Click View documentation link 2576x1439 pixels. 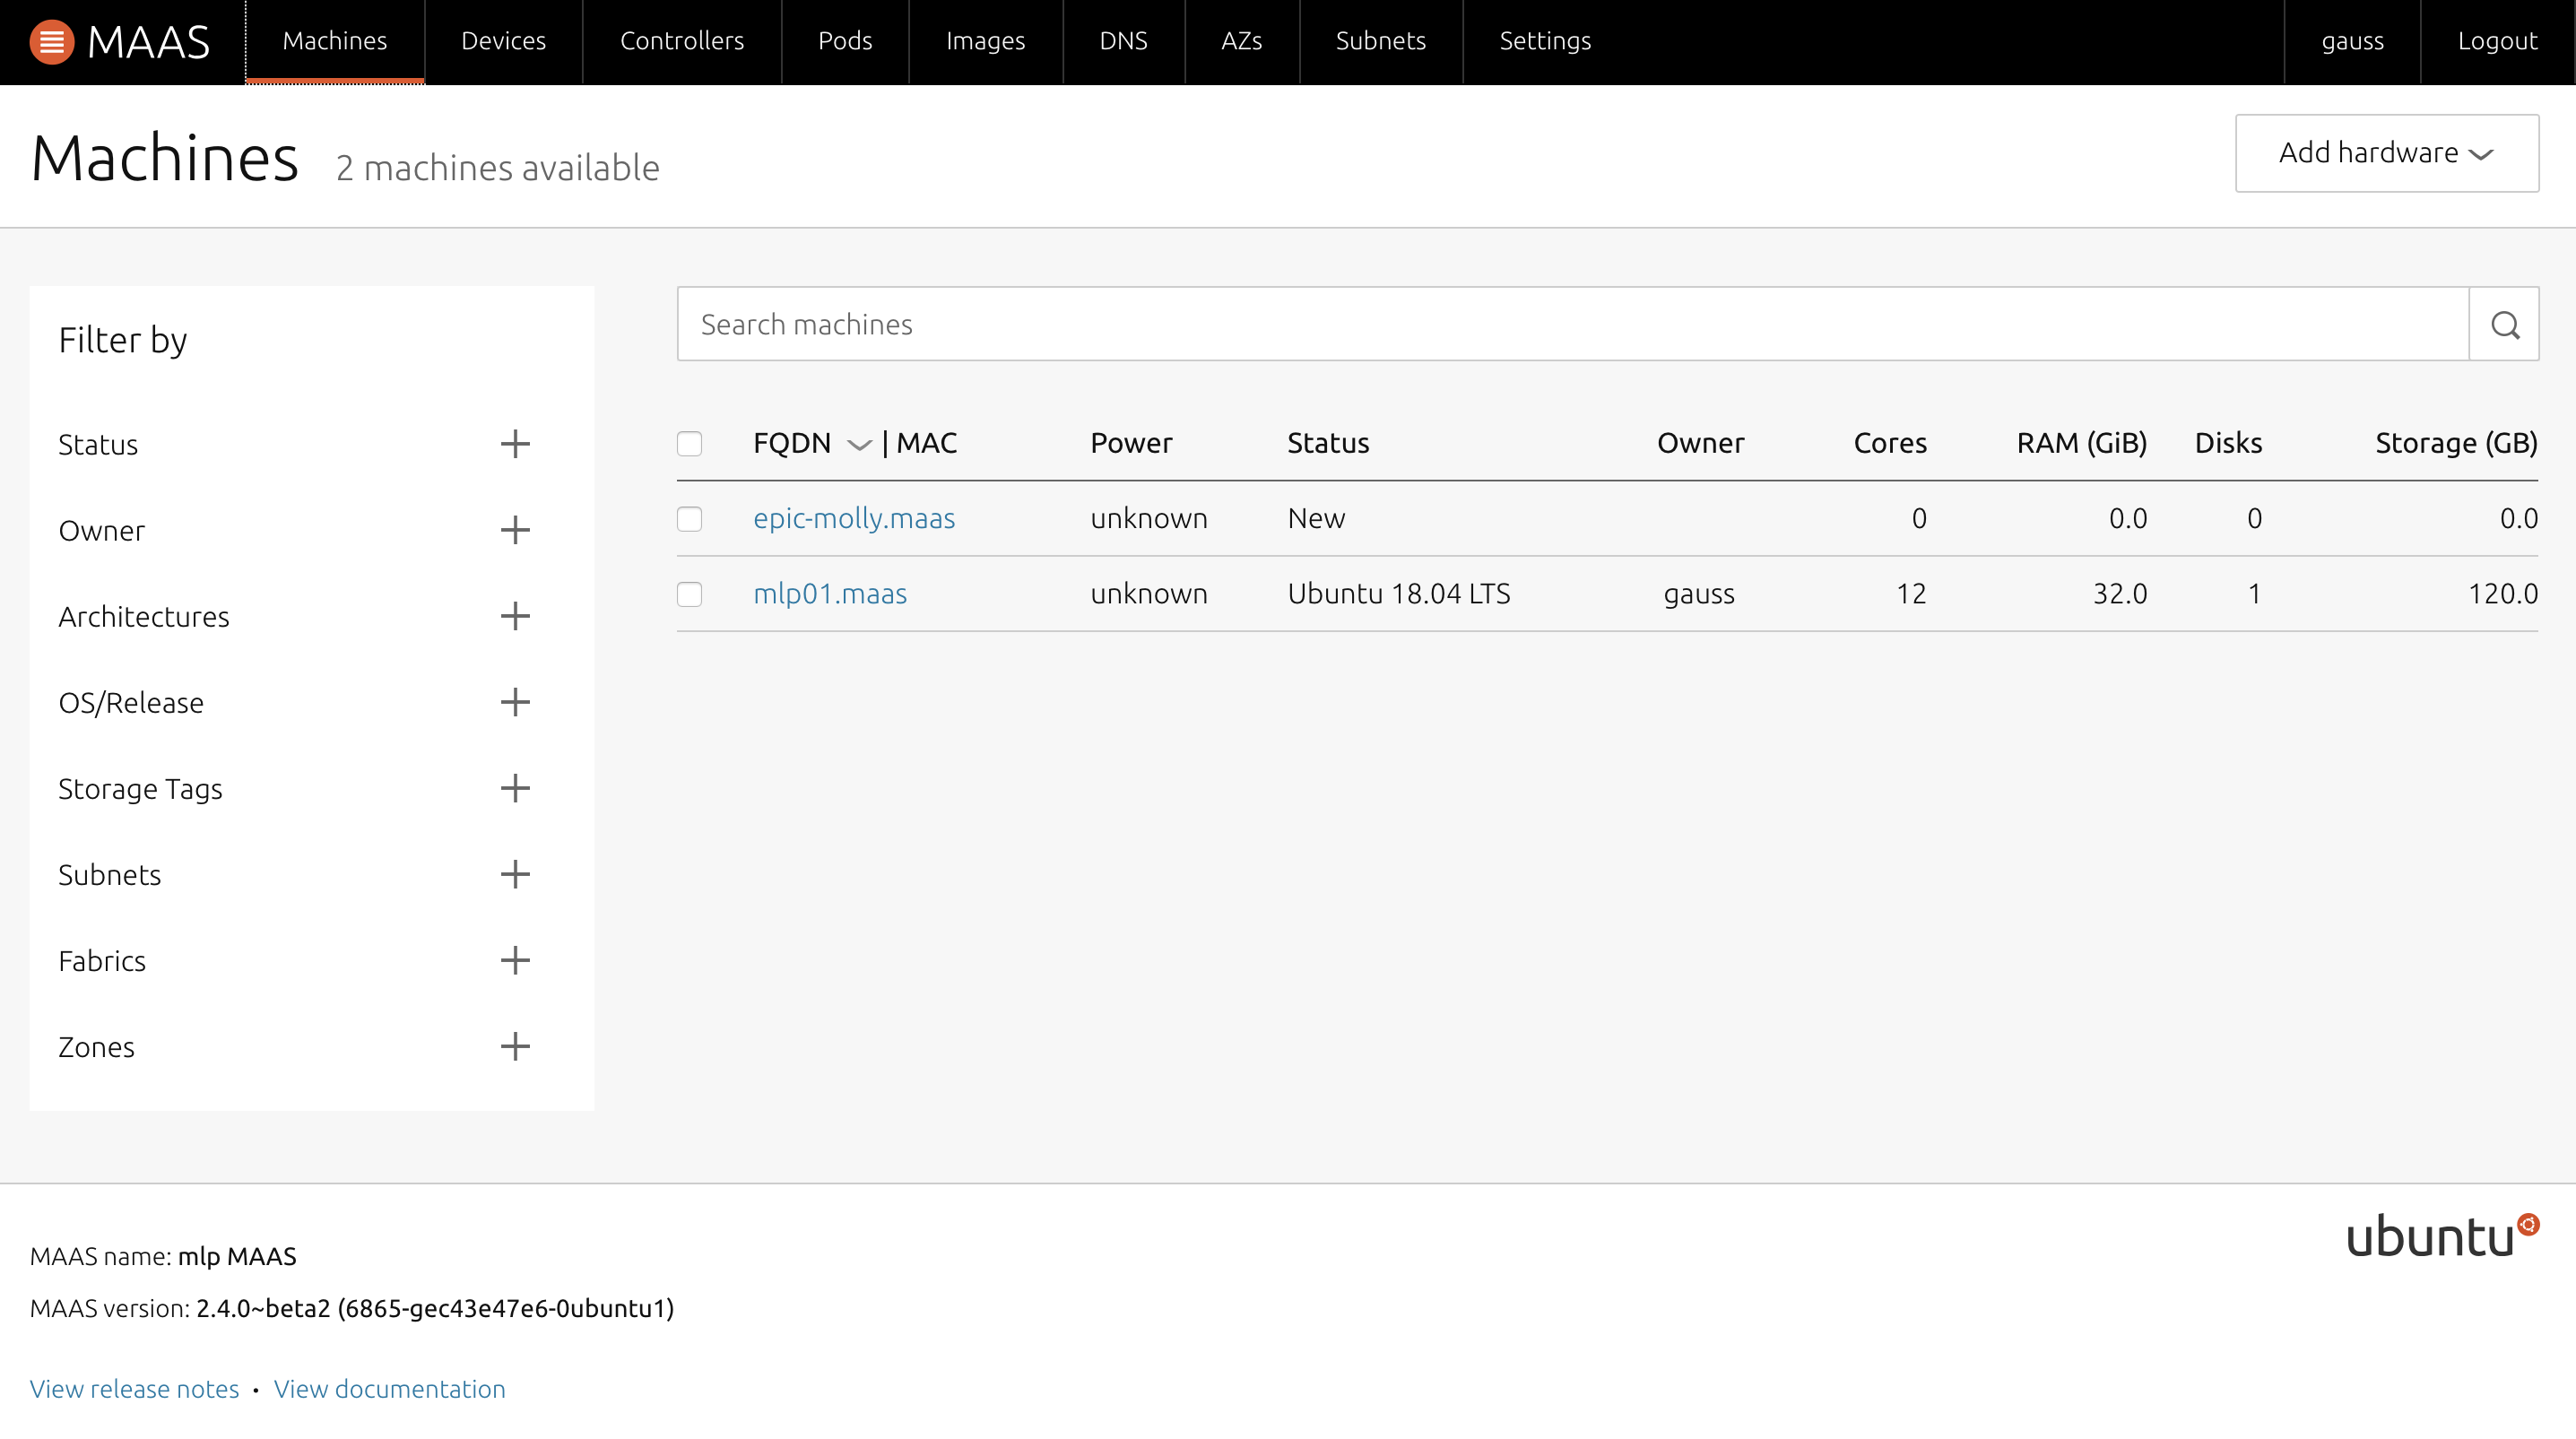click(389, 1389)
